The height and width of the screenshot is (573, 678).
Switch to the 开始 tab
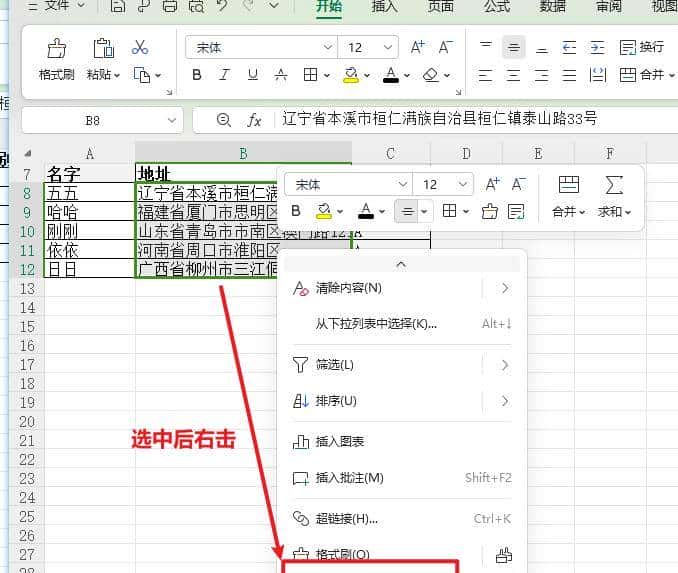point(329,6)
